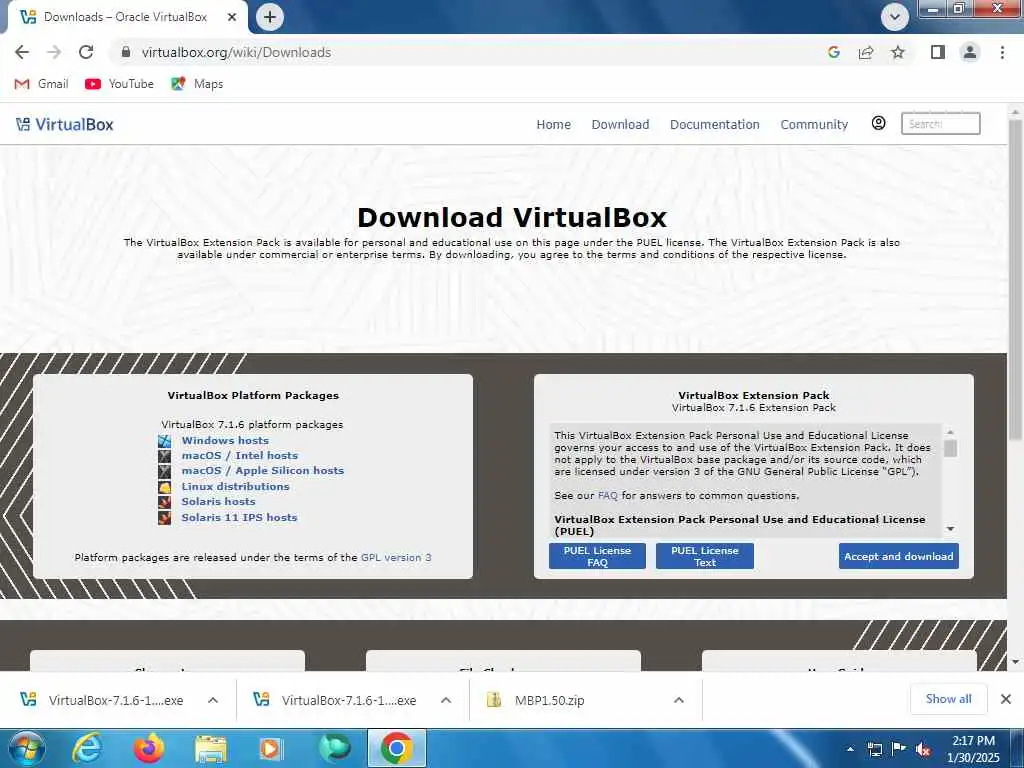Click the browser forward arrow
The image size is (1024, 768).
[54, 52]
